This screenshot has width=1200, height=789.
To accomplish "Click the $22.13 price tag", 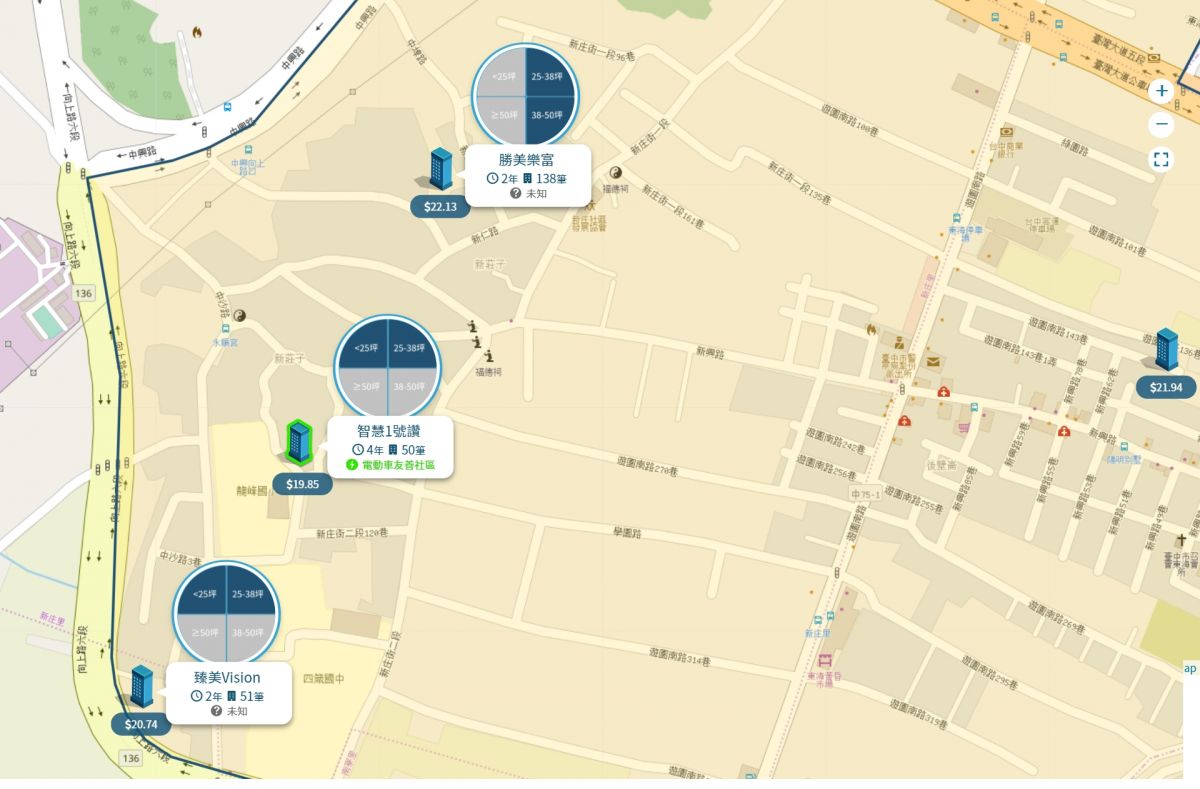I will click(x=440, y=207).
